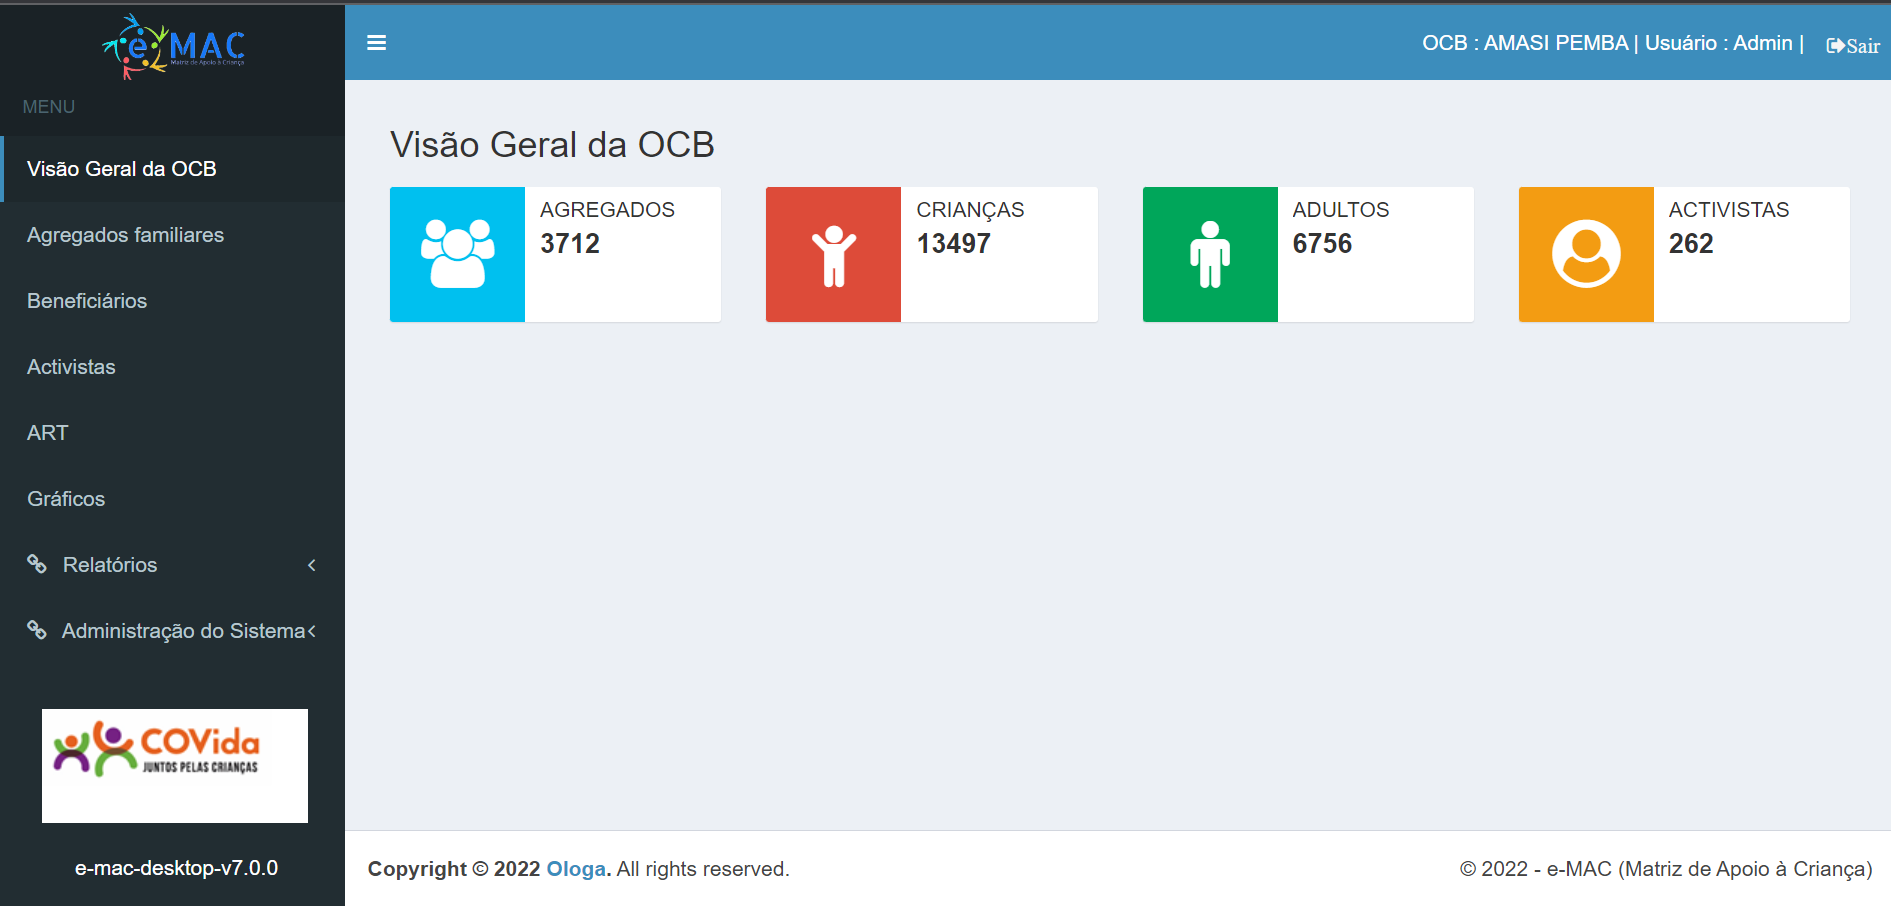
Task: Expand the Administração do Sistema chevron
Action: 312,631
